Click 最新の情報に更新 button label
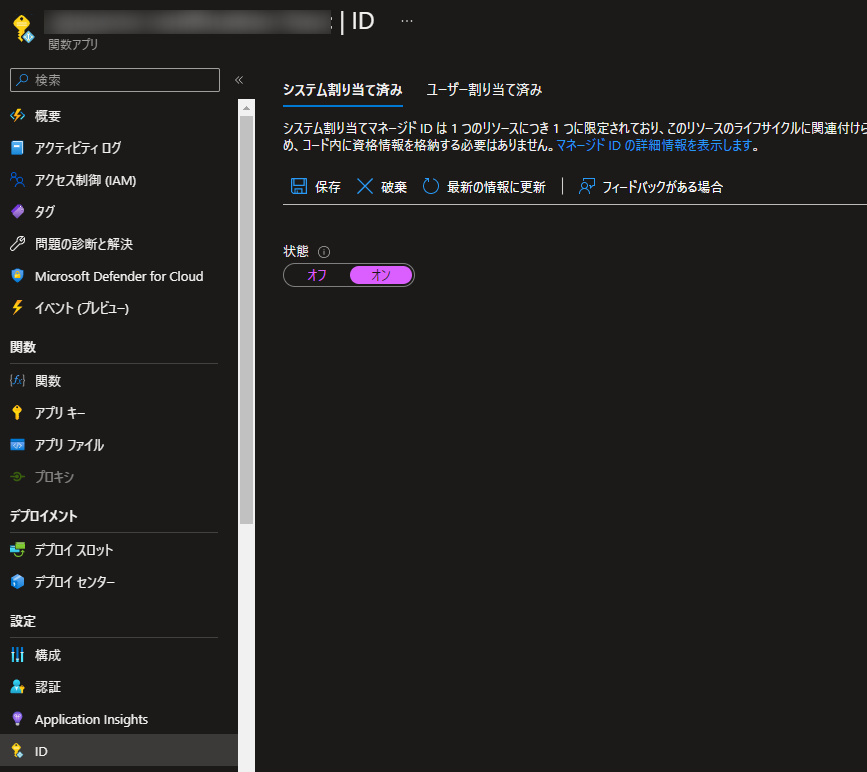The width and height of the screenshot is (867, 772). 496,187
